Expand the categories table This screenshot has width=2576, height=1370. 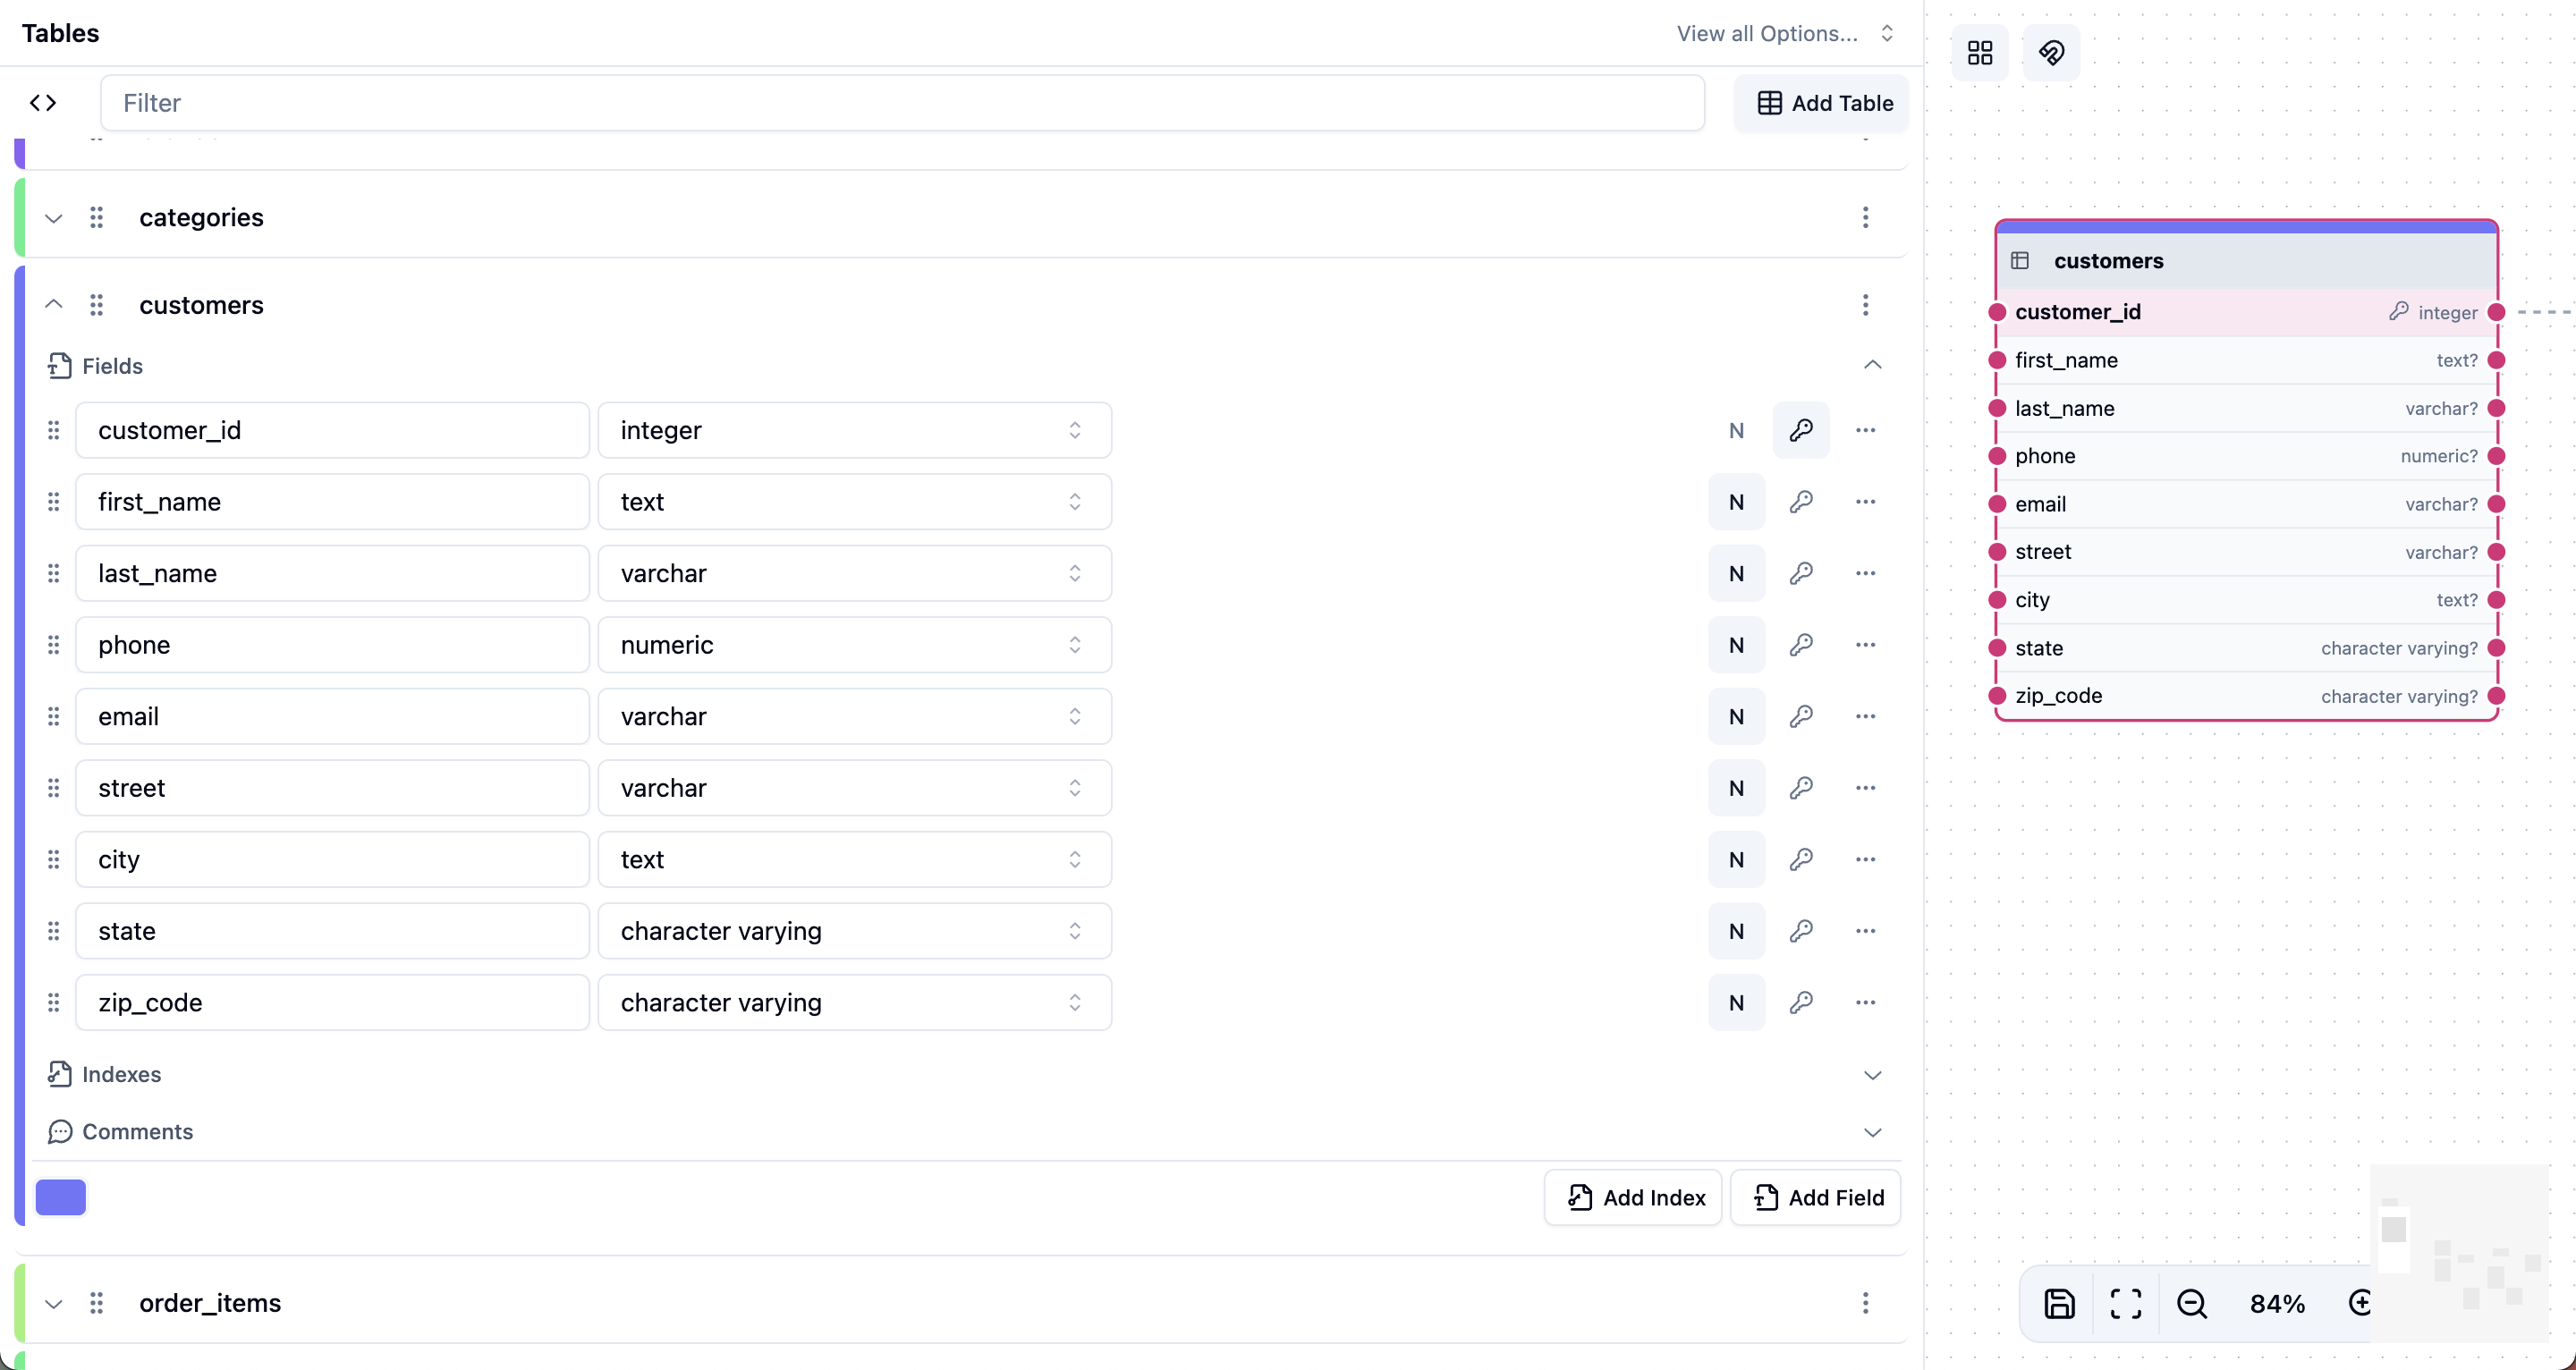(x=54, y=218)
